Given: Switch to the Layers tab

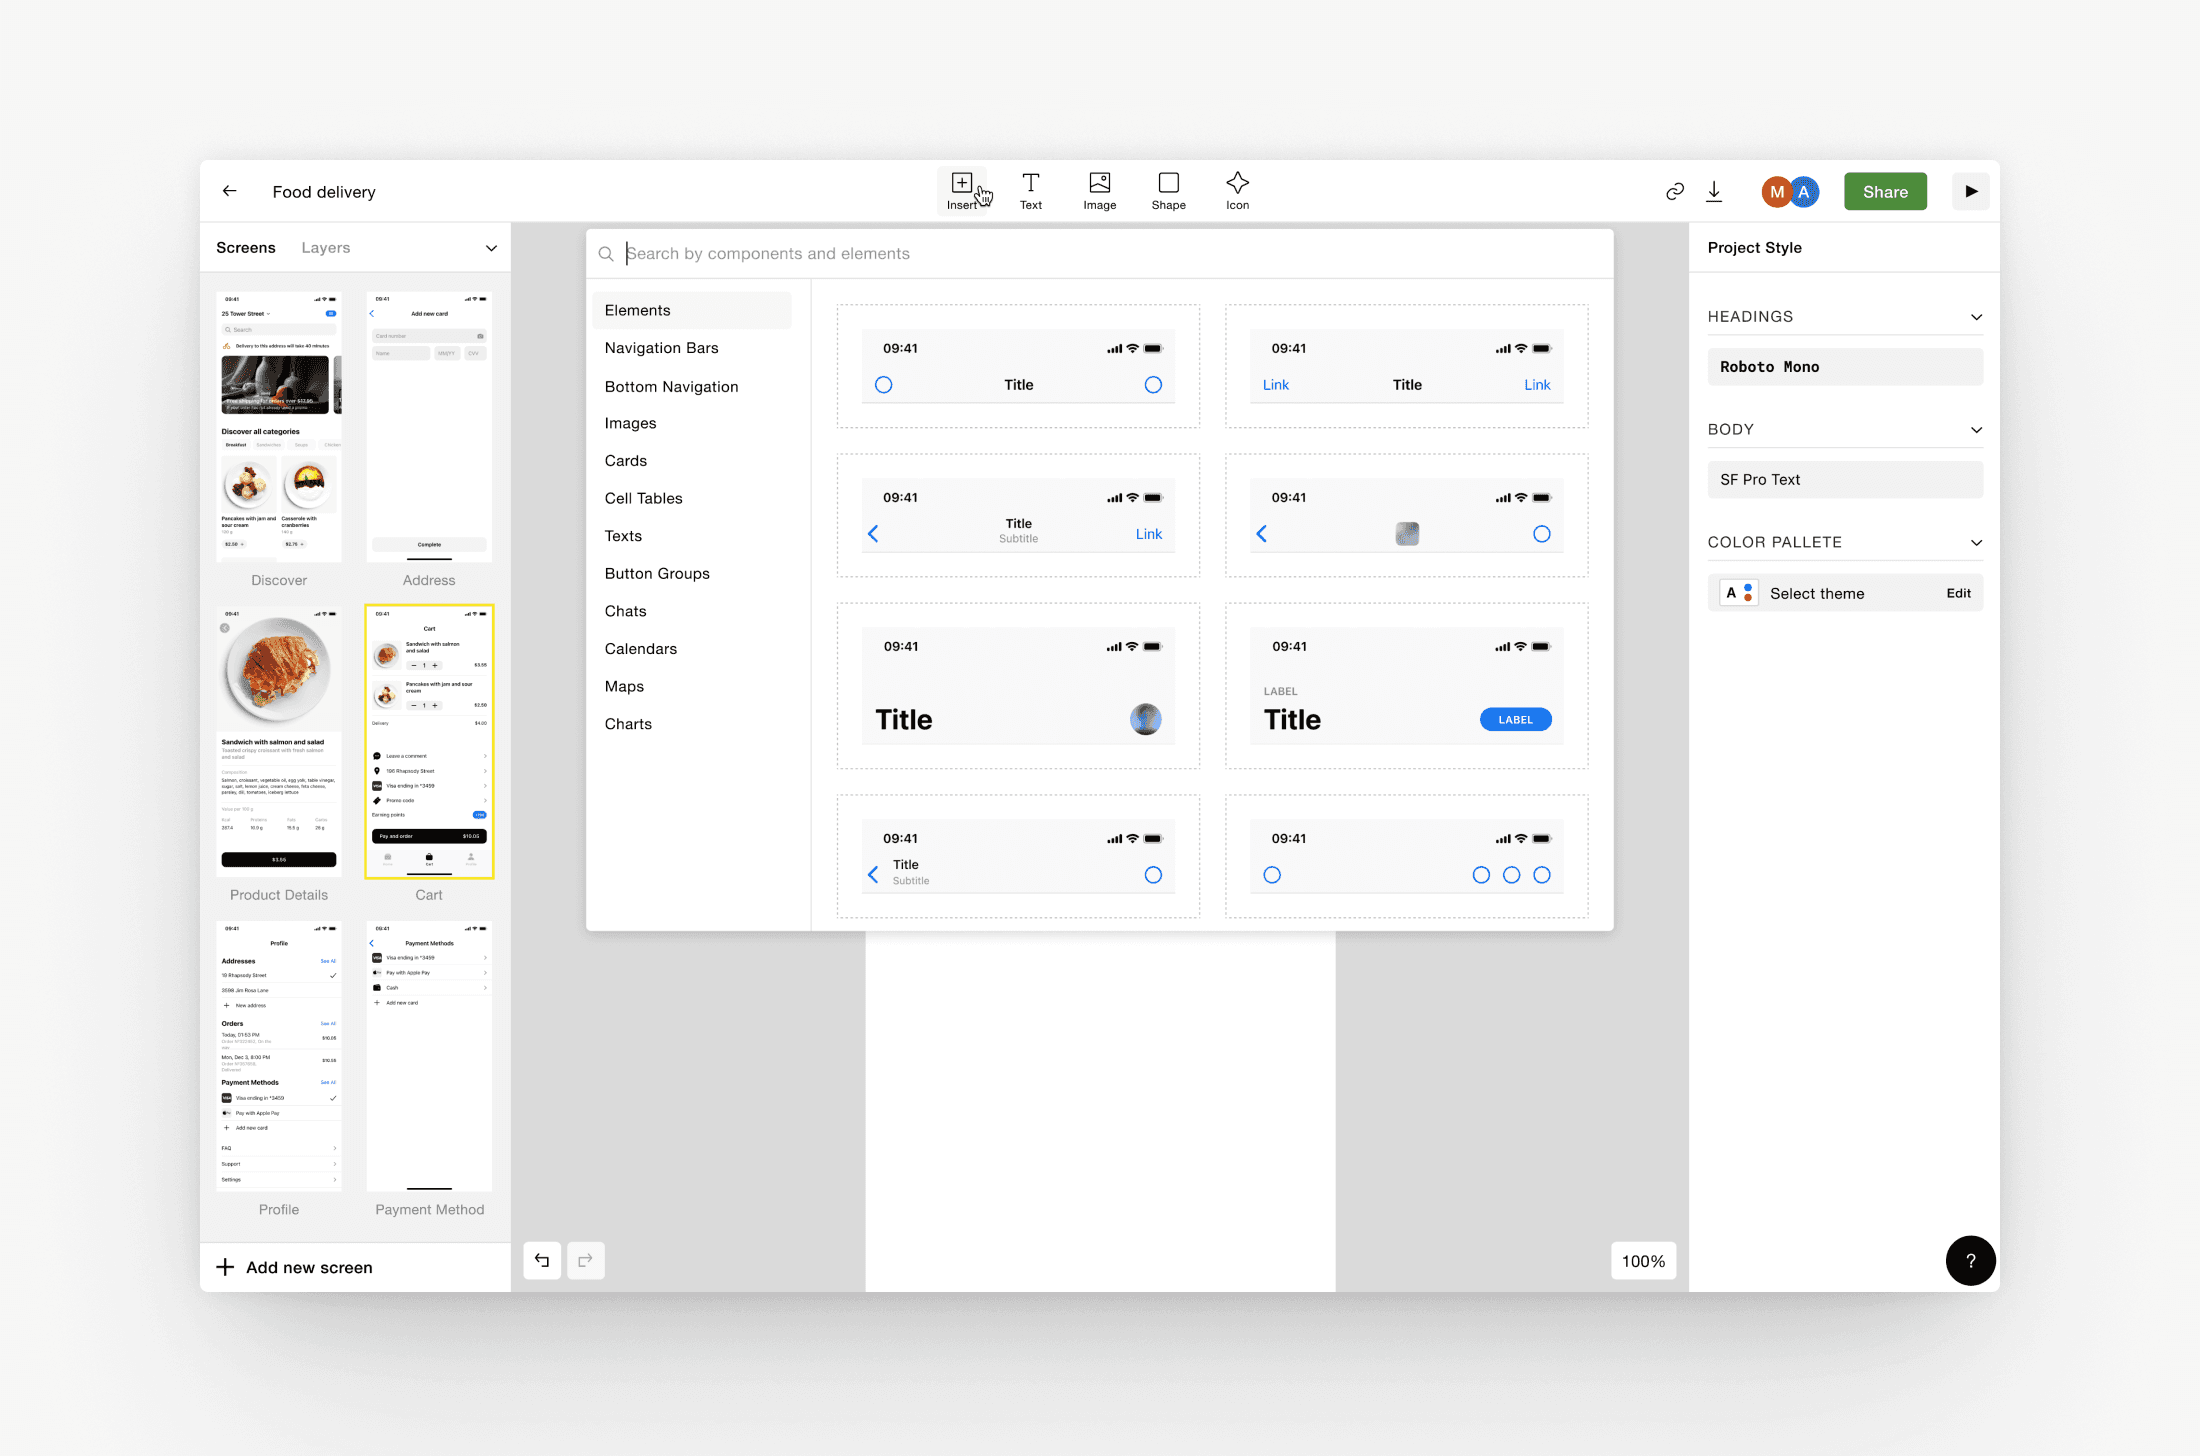Looking at the screenshot, I should (326, 248).
